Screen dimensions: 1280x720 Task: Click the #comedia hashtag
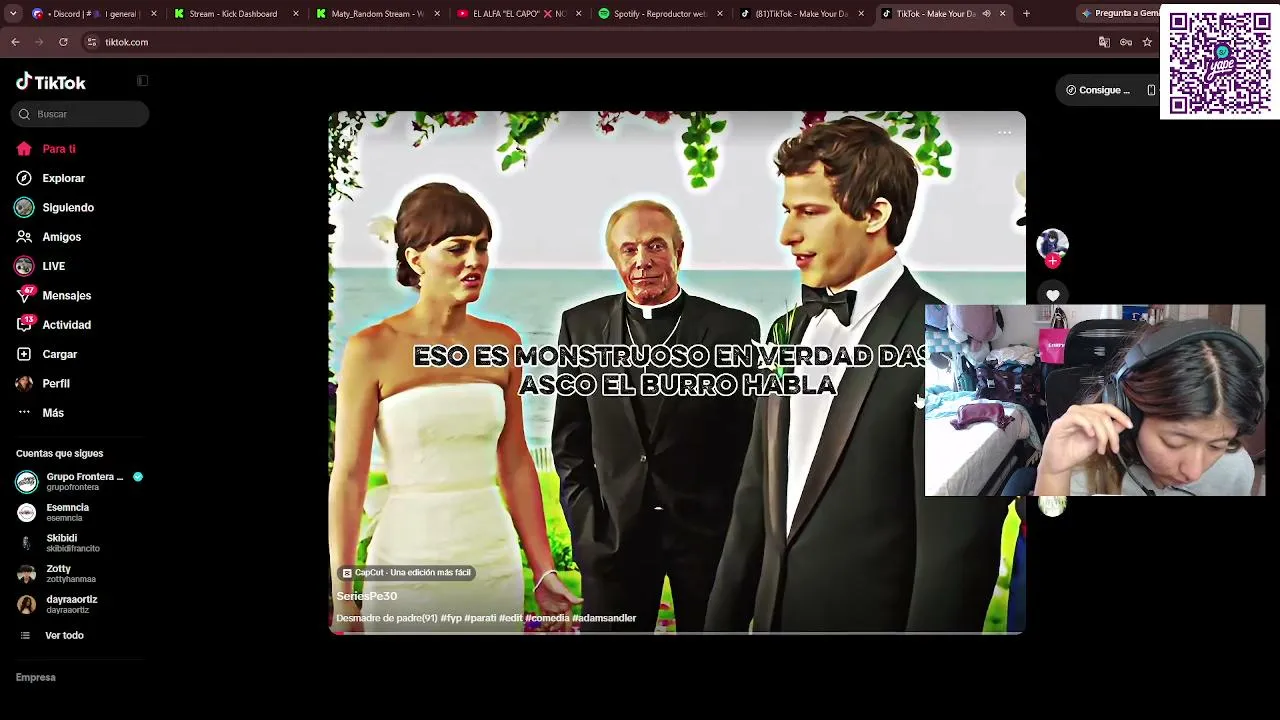tap(547, 618)
